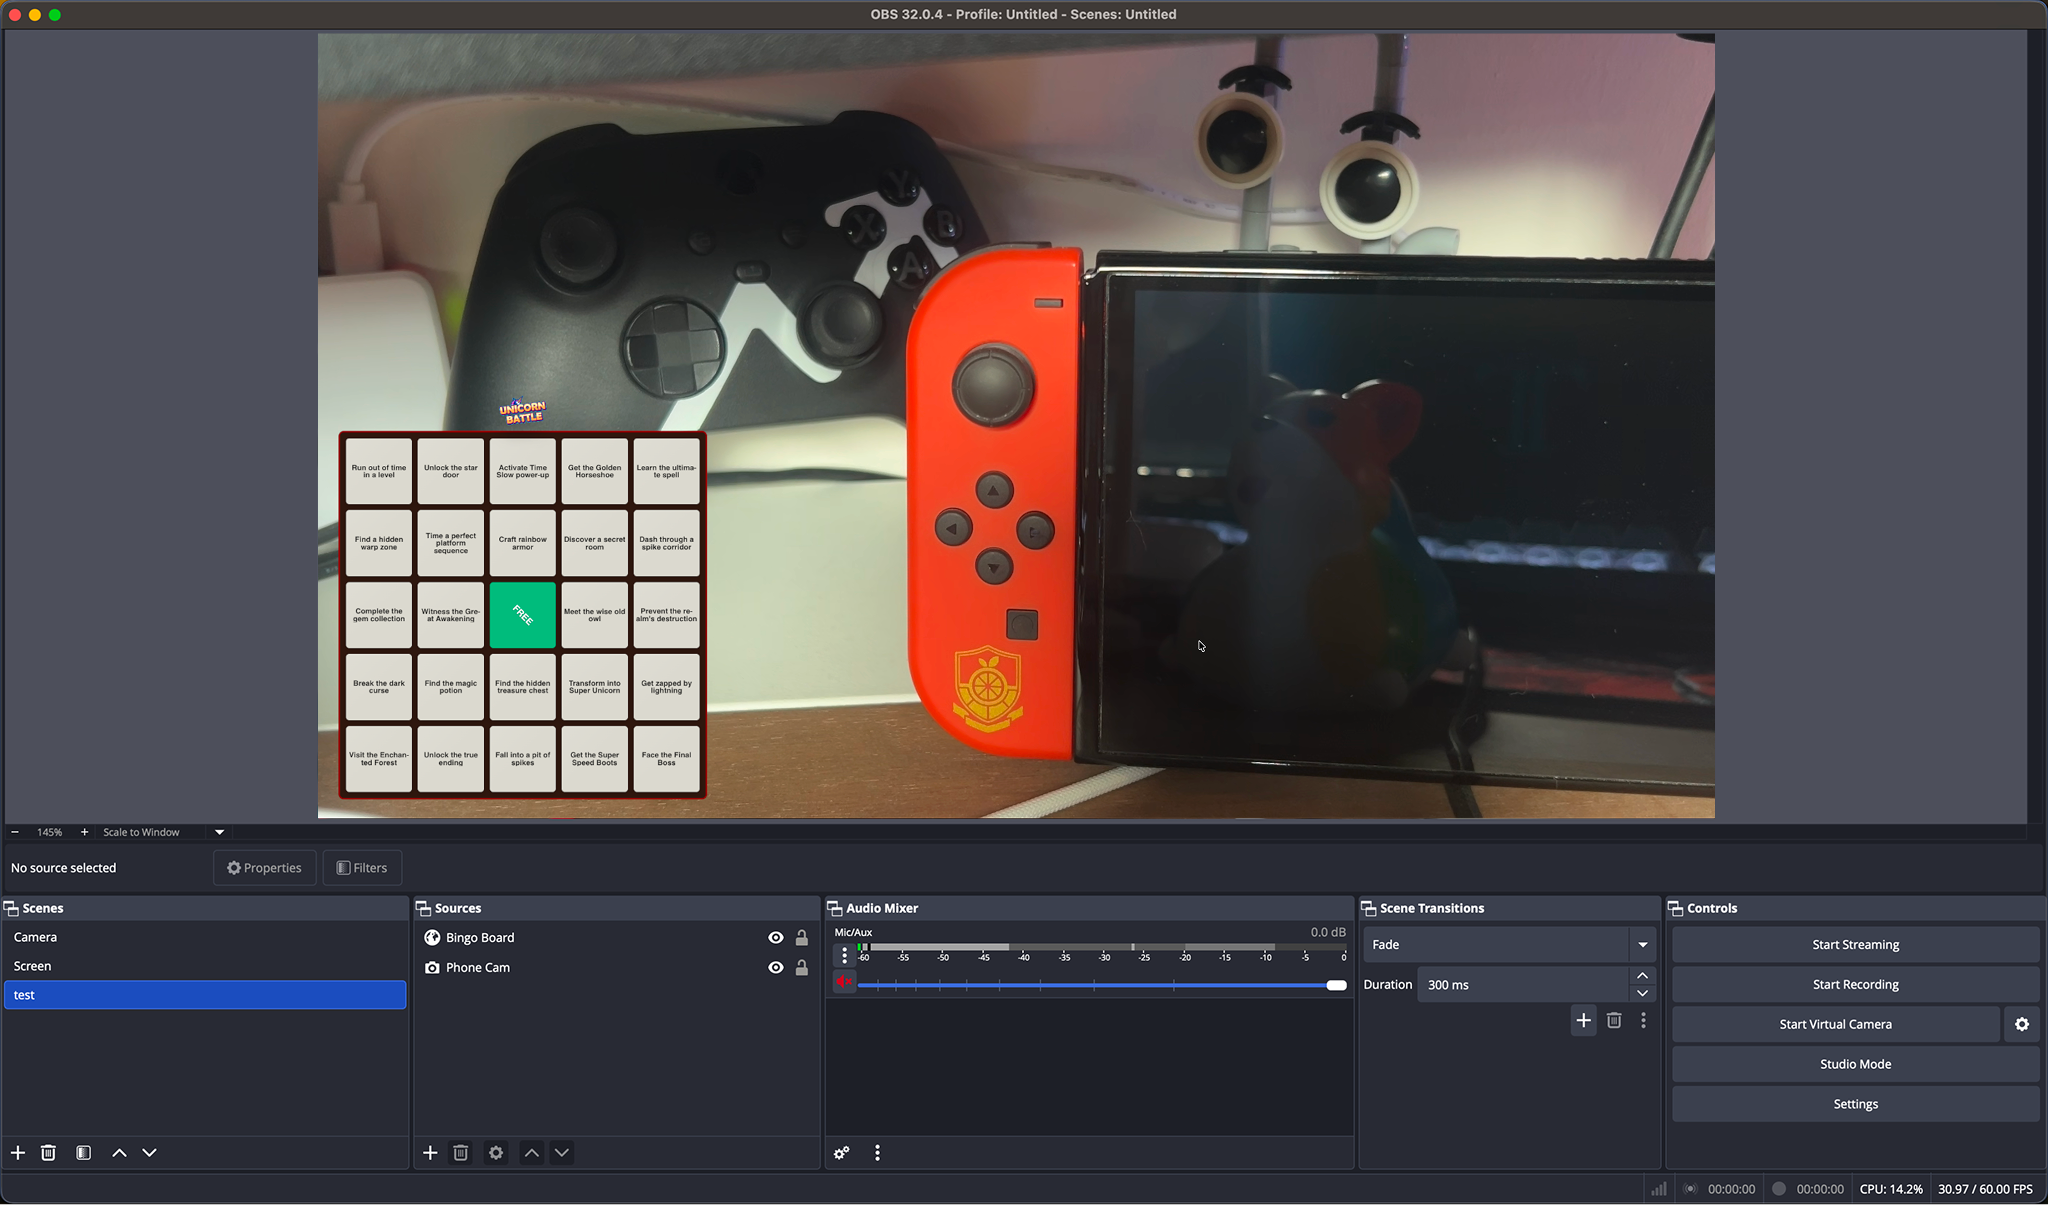Open the Fade transition dropdown
Image resolution: width=2048 pixels, height=1205 pixels.
tap(1641, 943)
